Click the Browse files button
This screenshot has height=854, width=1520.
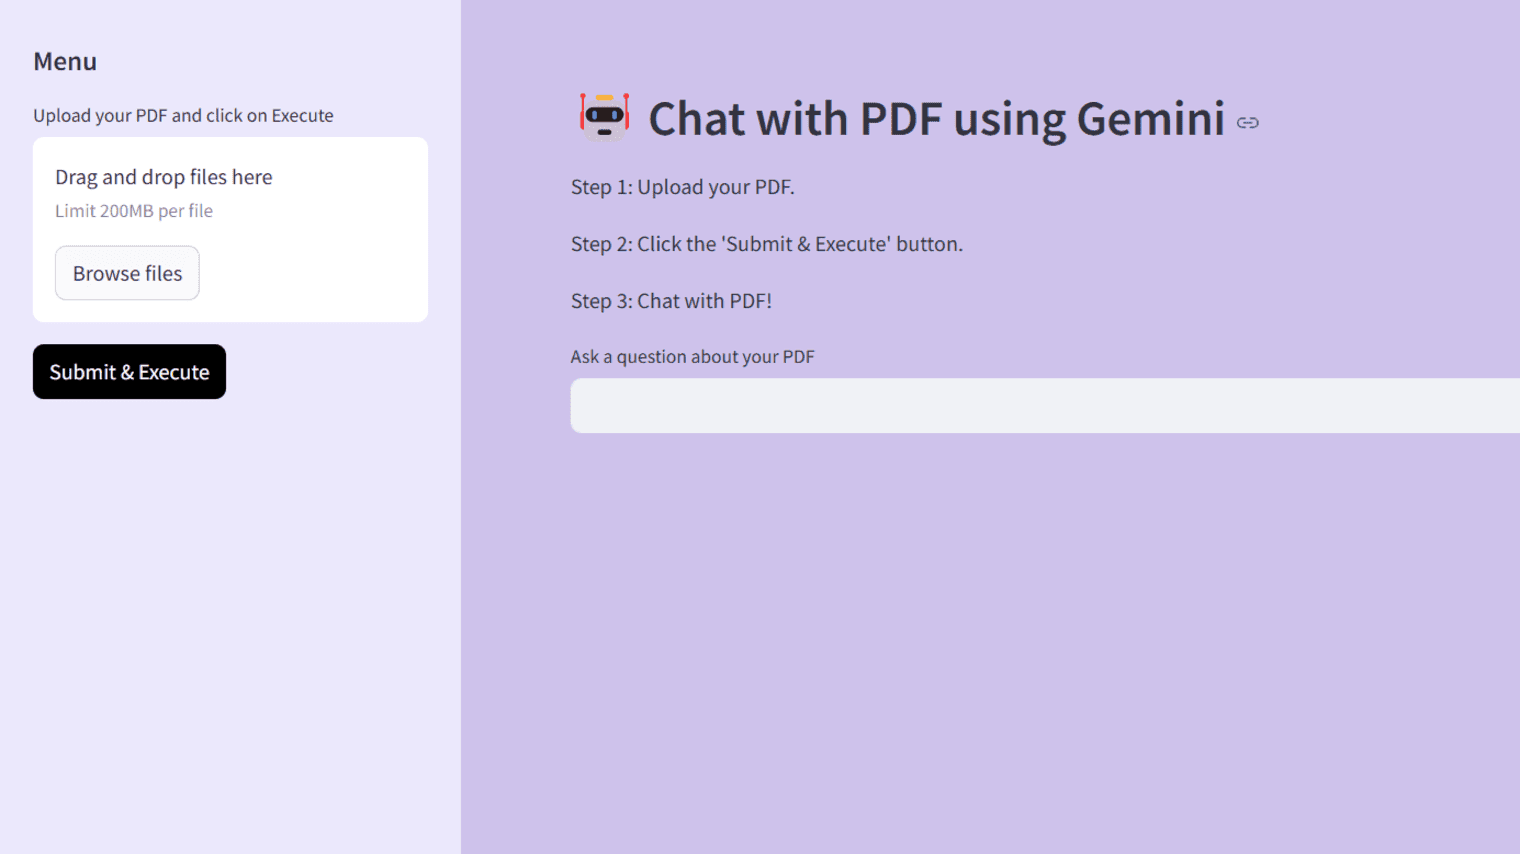pos(127,273)
